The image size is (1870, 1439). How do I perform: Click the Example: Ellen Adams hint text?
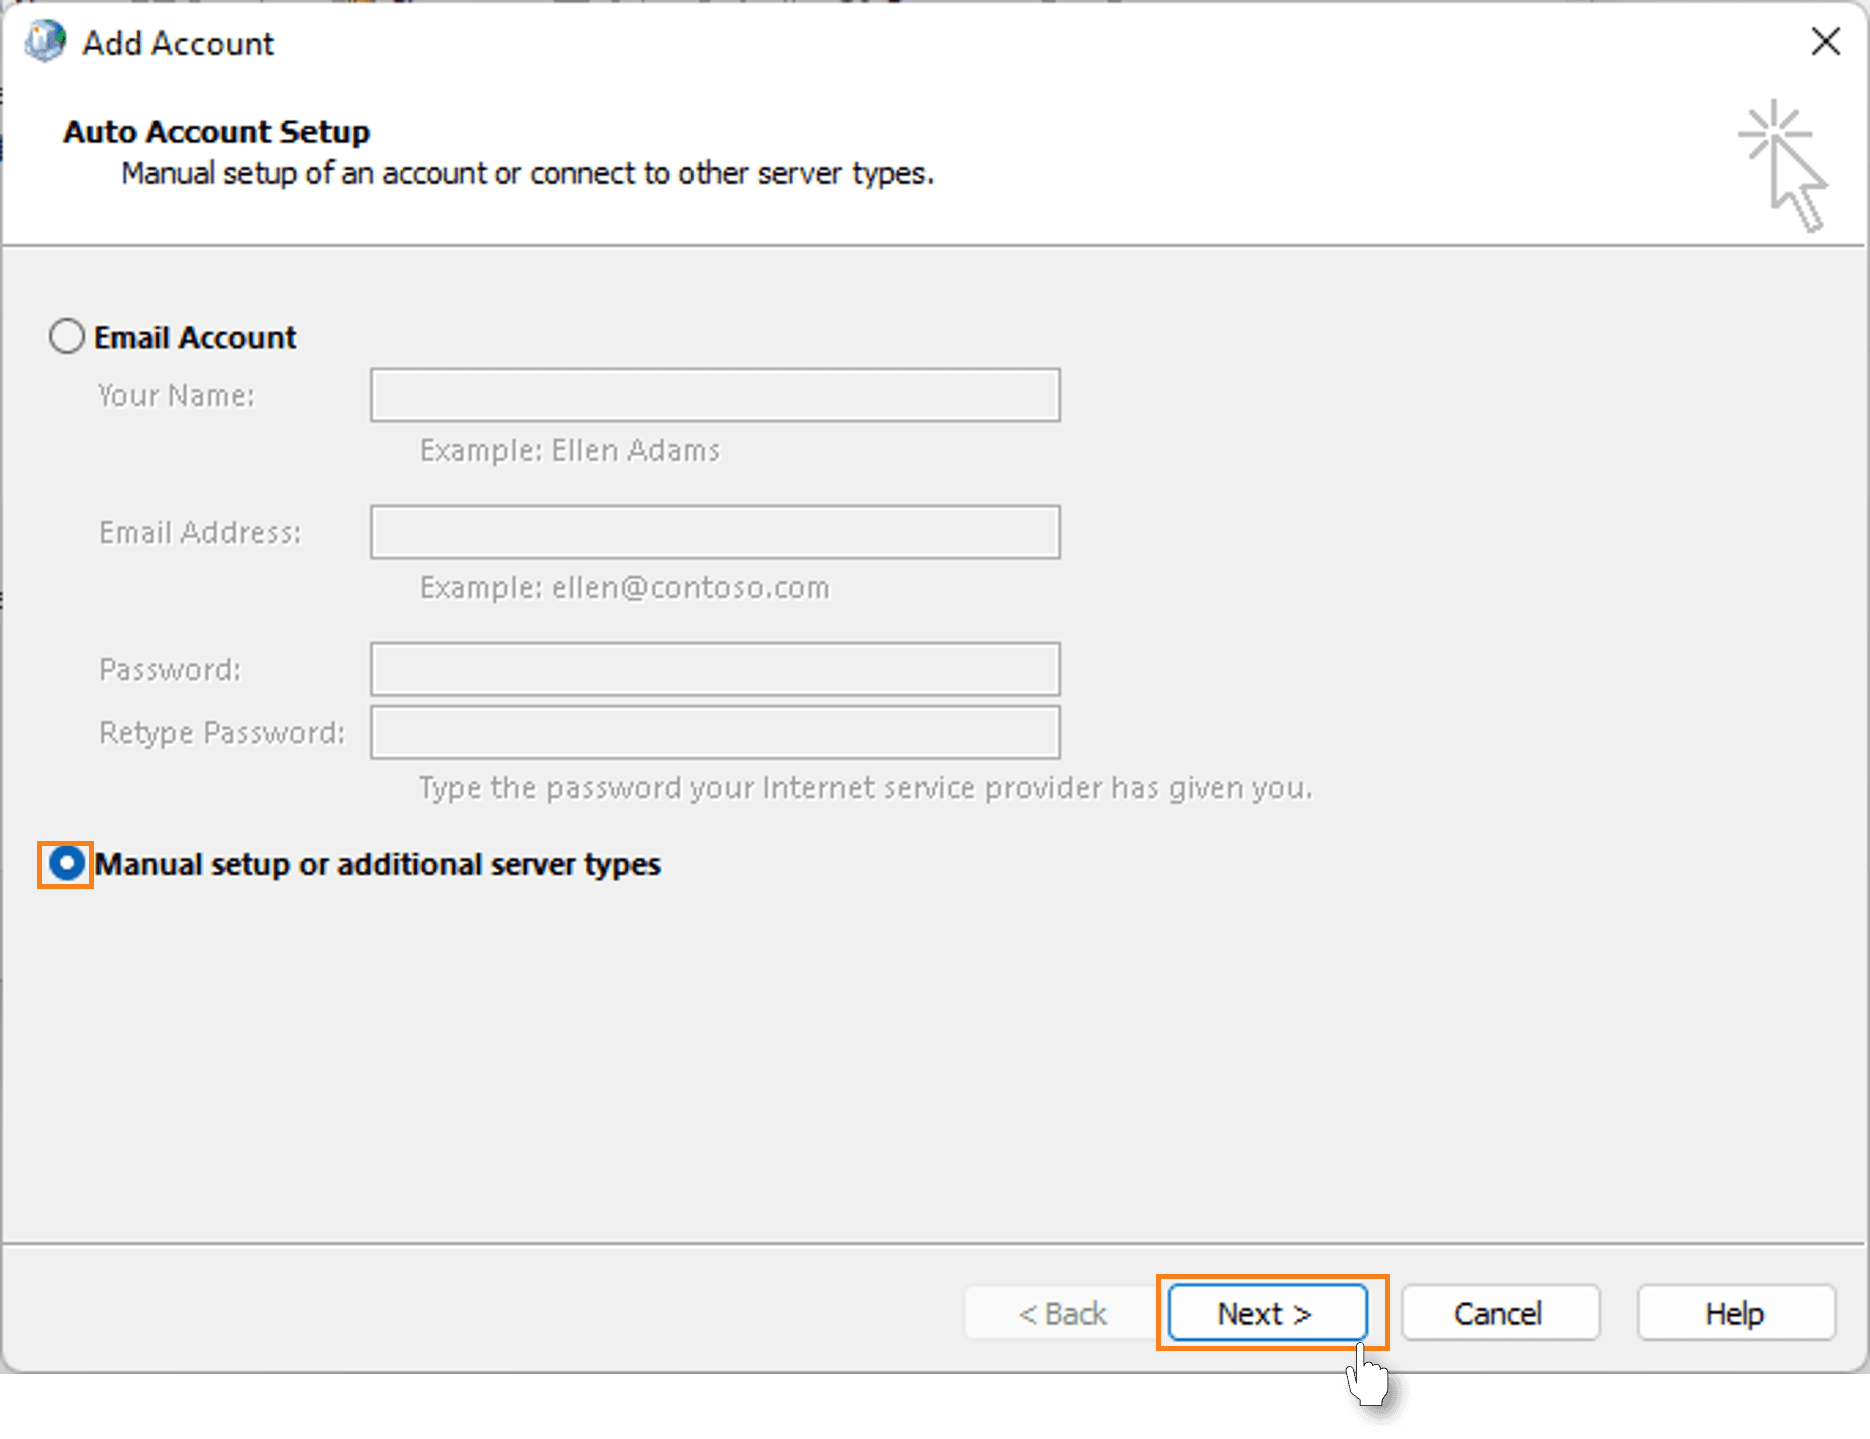click(568, 450)
